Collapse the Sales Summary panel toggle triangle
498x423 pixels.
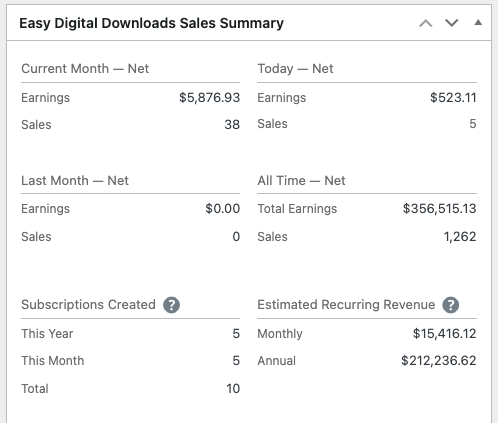pyautogui.click(x=478, y=23)
